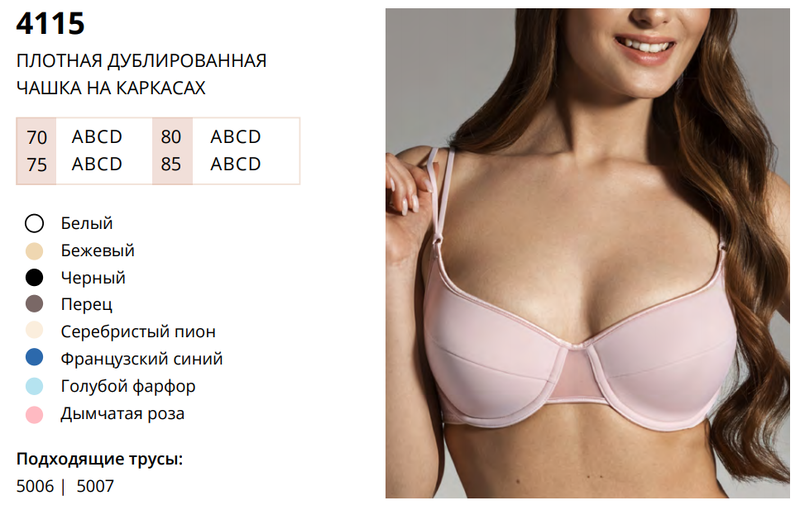Choose the Серебристый пион color swatch
800x510 pixels.
coord(34,330)
